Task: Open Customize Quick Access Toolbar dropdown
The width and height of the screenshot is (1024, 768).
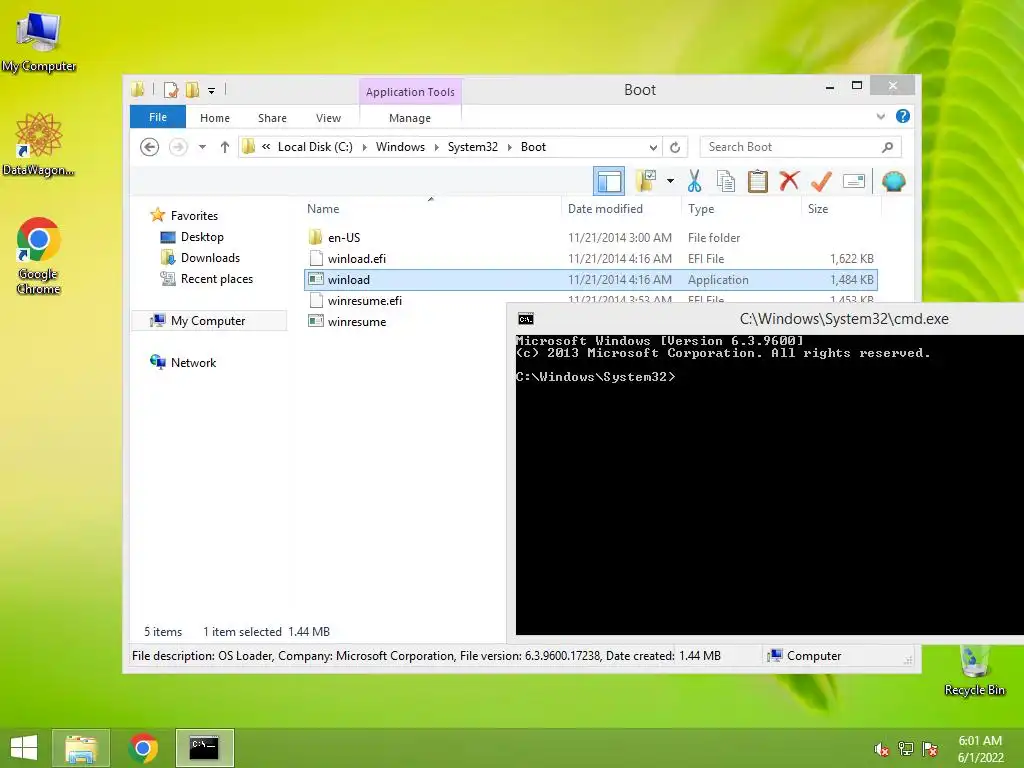Action: point(212,90)
